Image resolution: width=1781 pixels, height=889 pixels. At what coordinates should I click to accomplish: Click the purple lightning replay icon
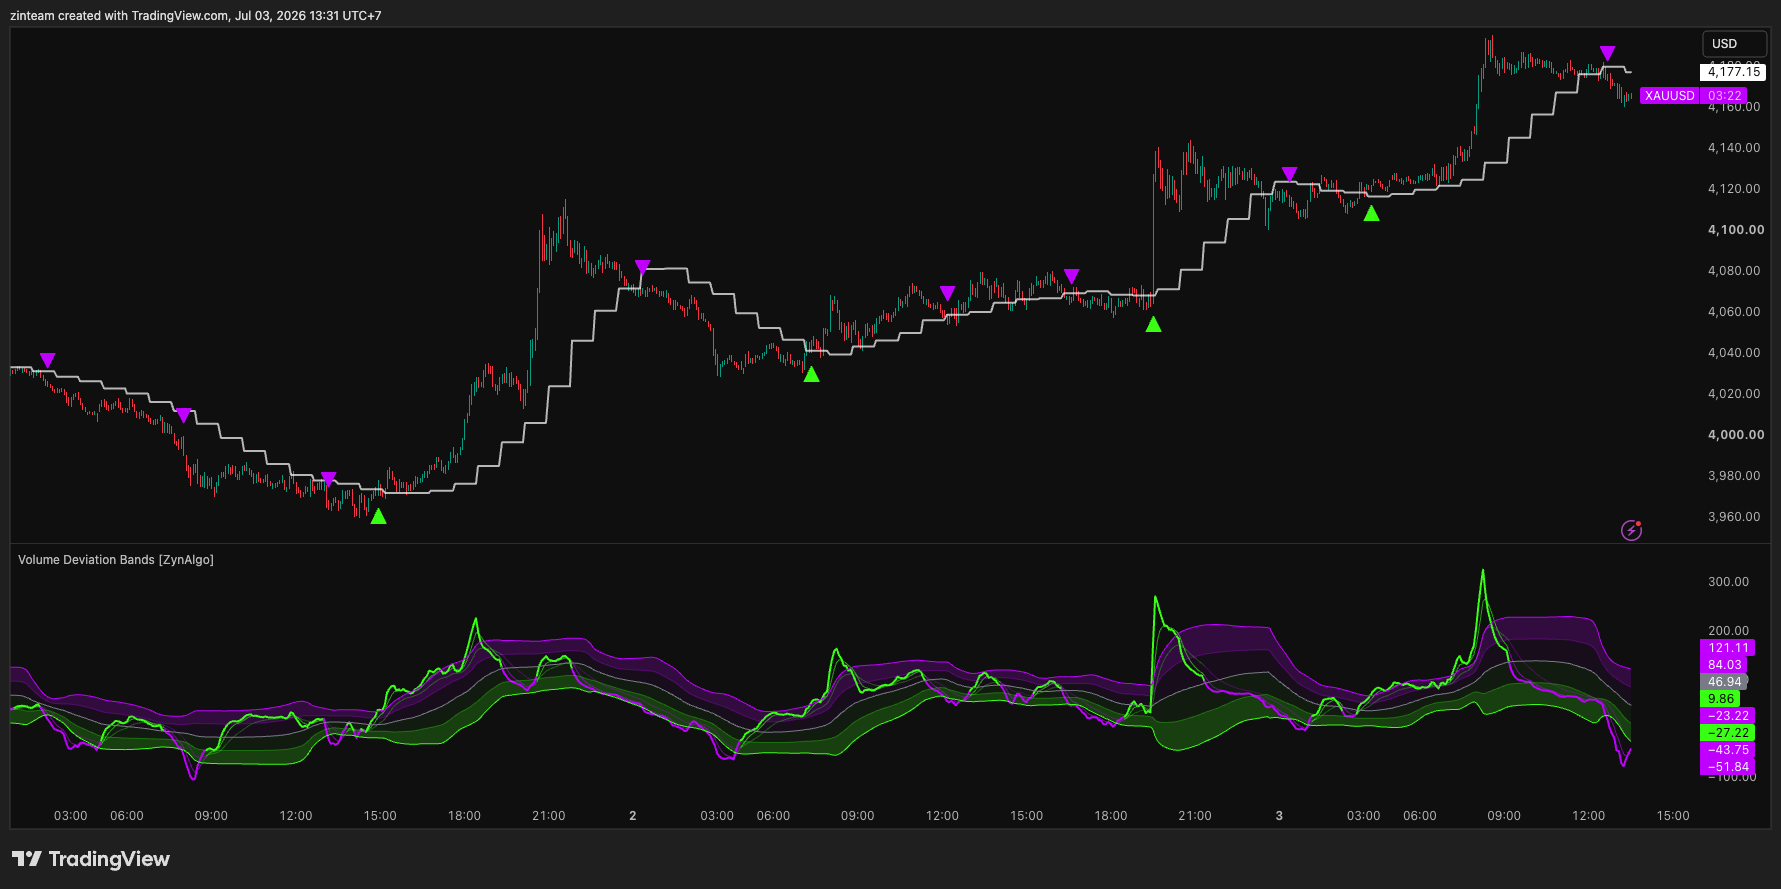pyautogui.click(x=1631, y=530)
